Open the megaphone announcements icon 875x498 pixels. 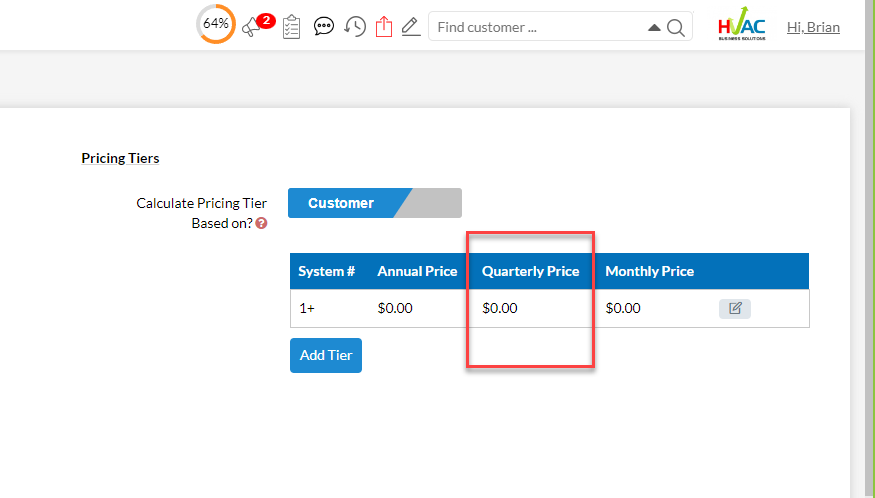click(x=252, y=27)
